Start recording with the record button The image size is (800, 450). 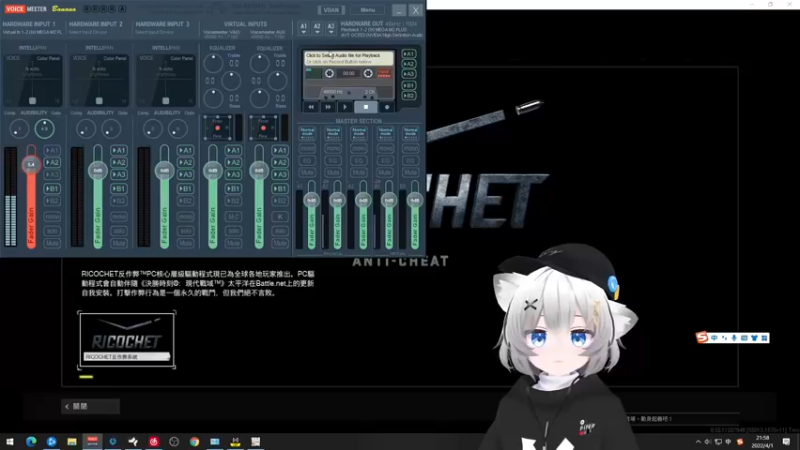tap(387, 107)
